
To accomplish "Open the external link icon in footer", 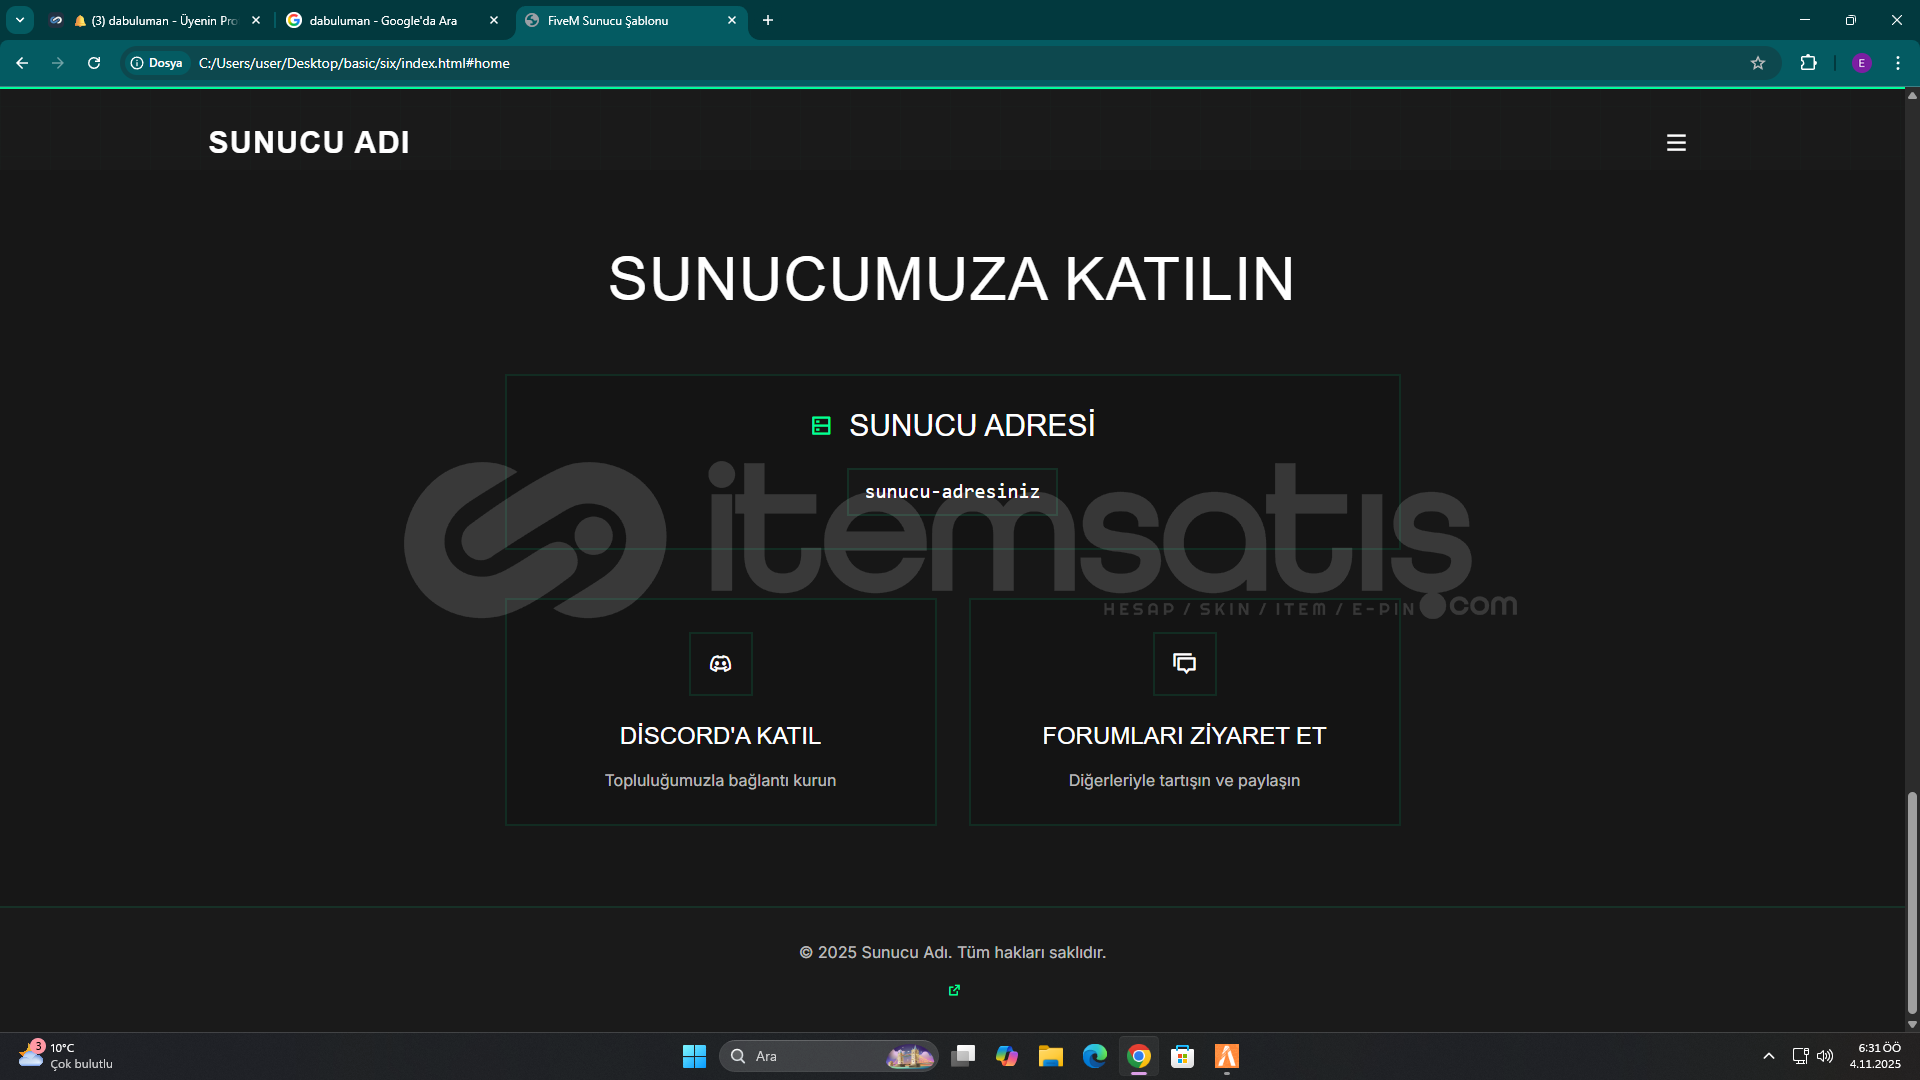I will 954,990.
